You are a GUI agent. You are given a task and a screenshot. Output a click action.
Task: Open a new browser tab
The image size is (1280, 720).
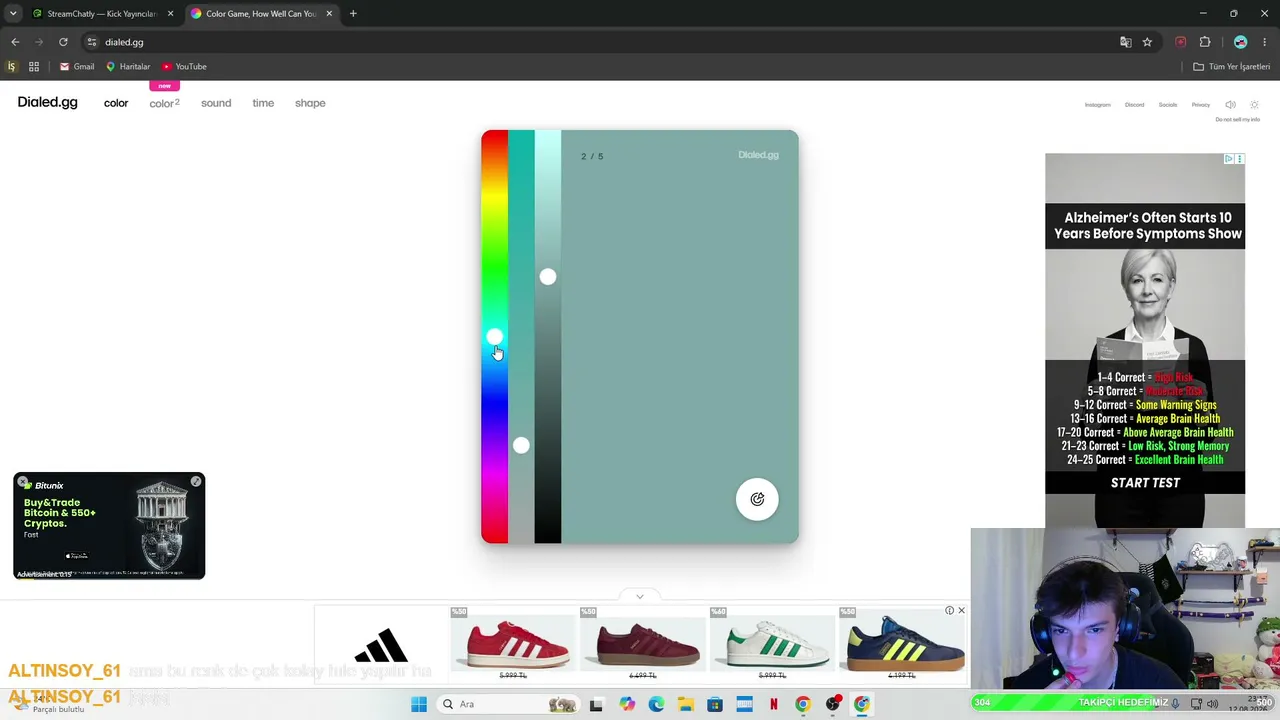coord(353,14)
